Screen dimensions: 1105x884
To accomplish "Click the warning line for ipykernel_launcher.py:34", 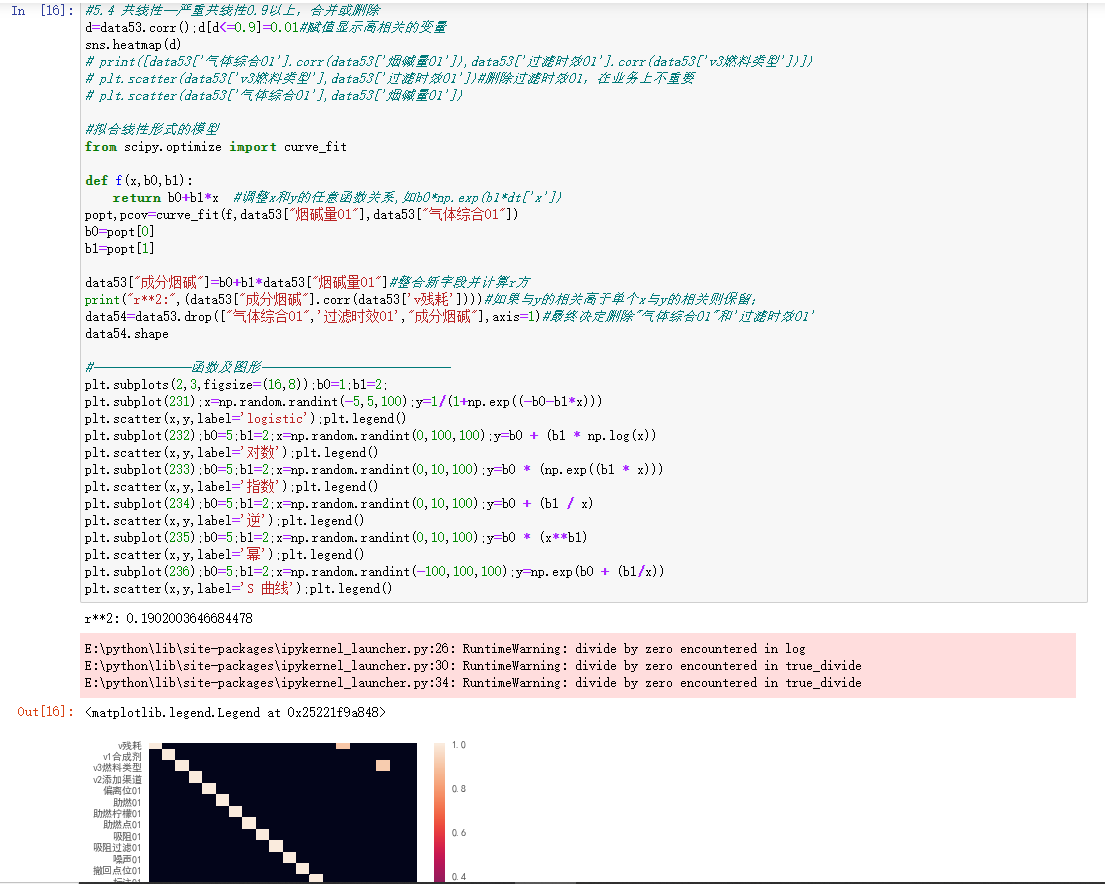I will point(473,682).
